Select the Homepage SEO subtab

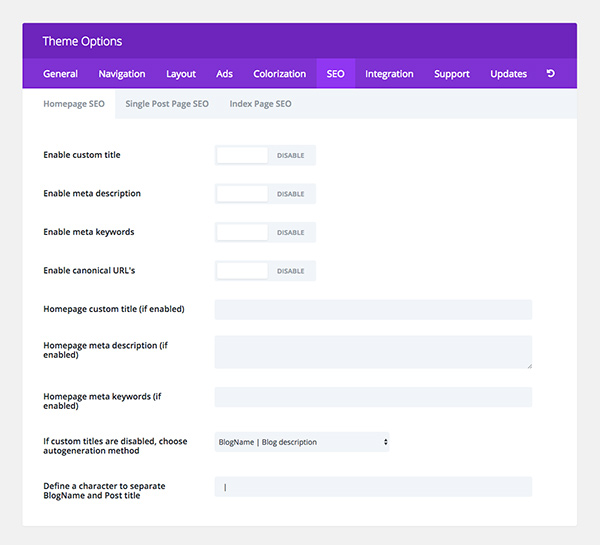74,104
